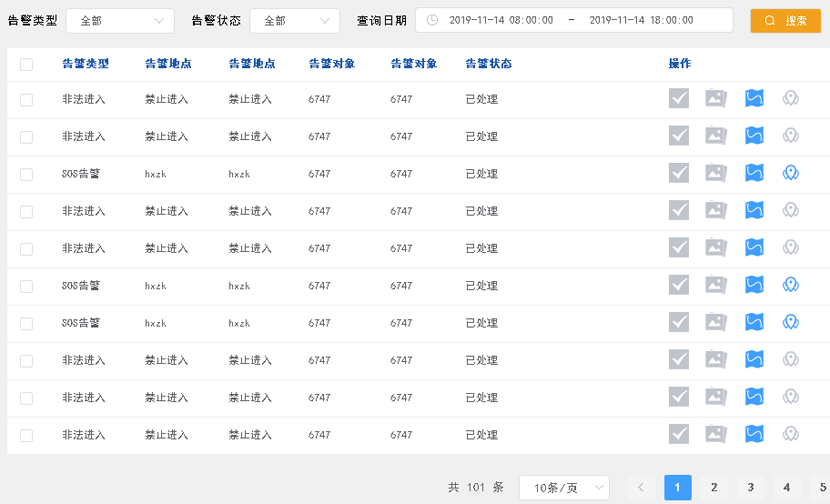Click the grey location pin in first row
Screen dimensions: 830x504
pyautogui.click(x=791, y=98)
